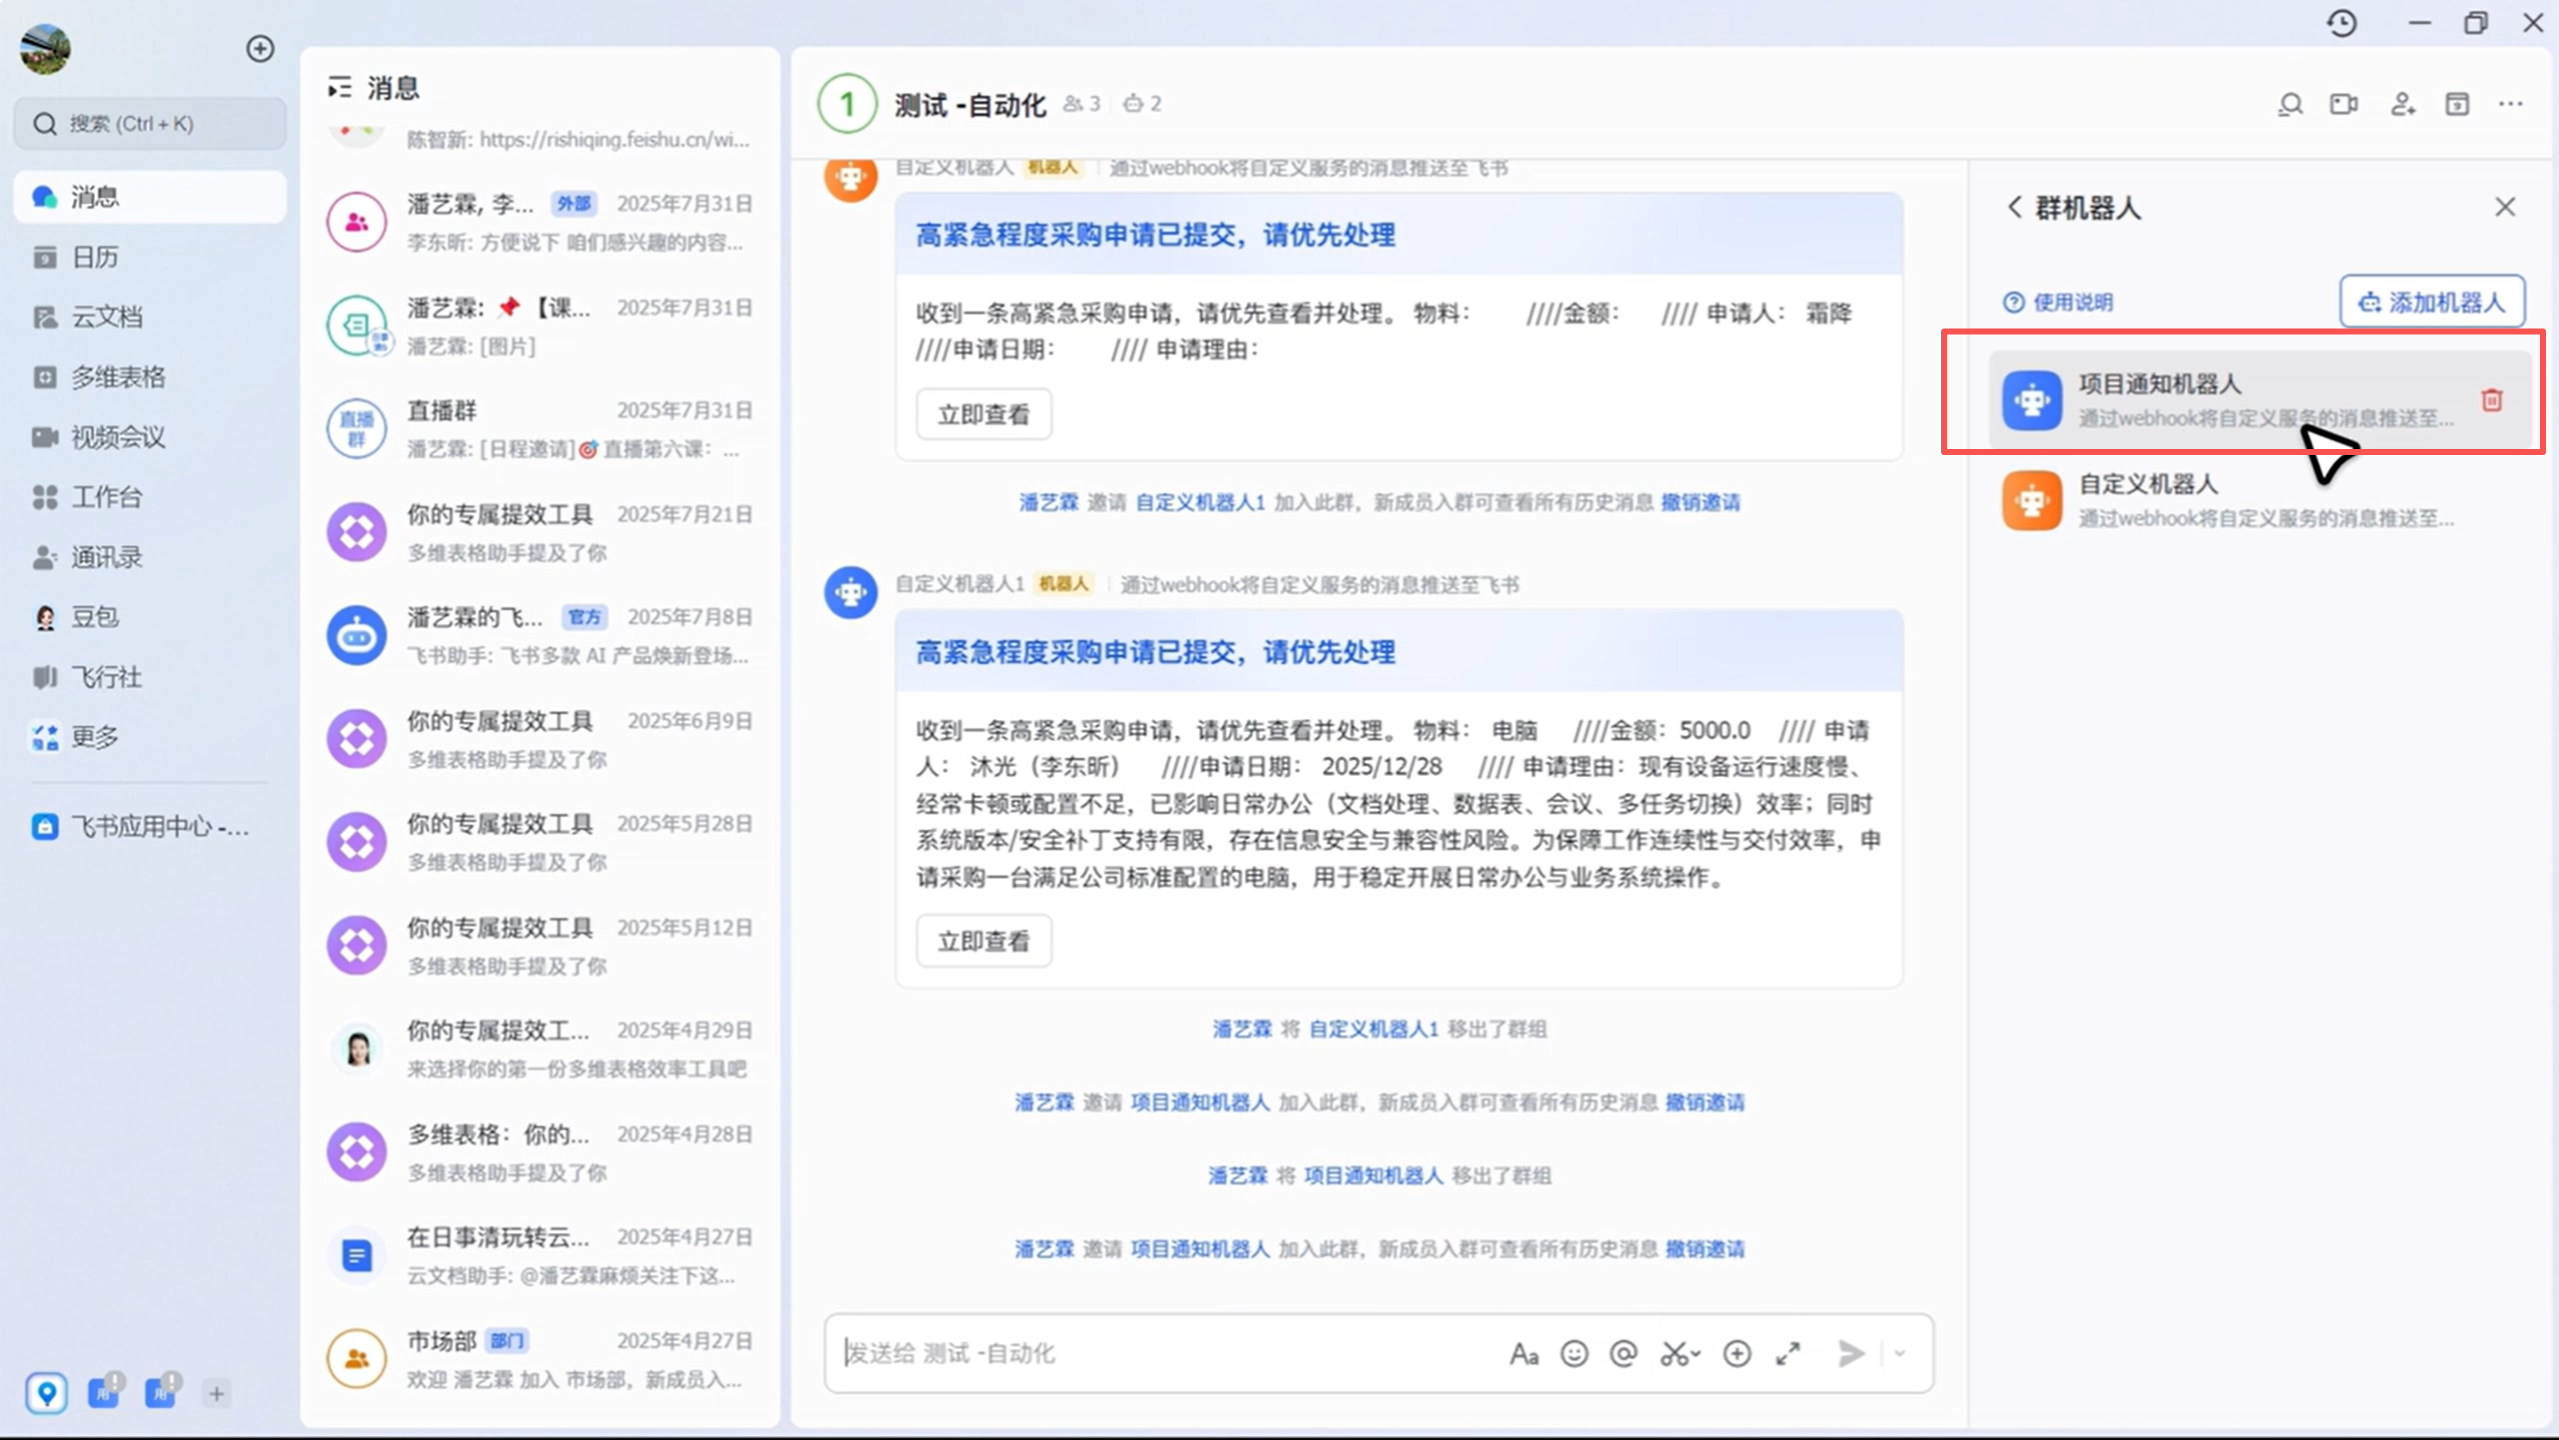Open 工作台 workbench

click(x=150, y=497)
